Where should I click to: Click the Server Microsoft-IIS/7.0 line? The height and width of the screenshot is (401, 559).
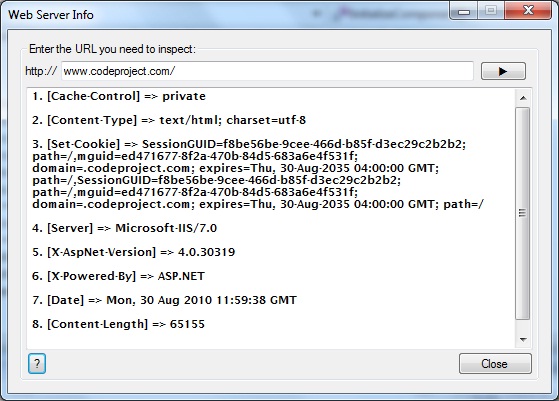click(x=124, y=228)
